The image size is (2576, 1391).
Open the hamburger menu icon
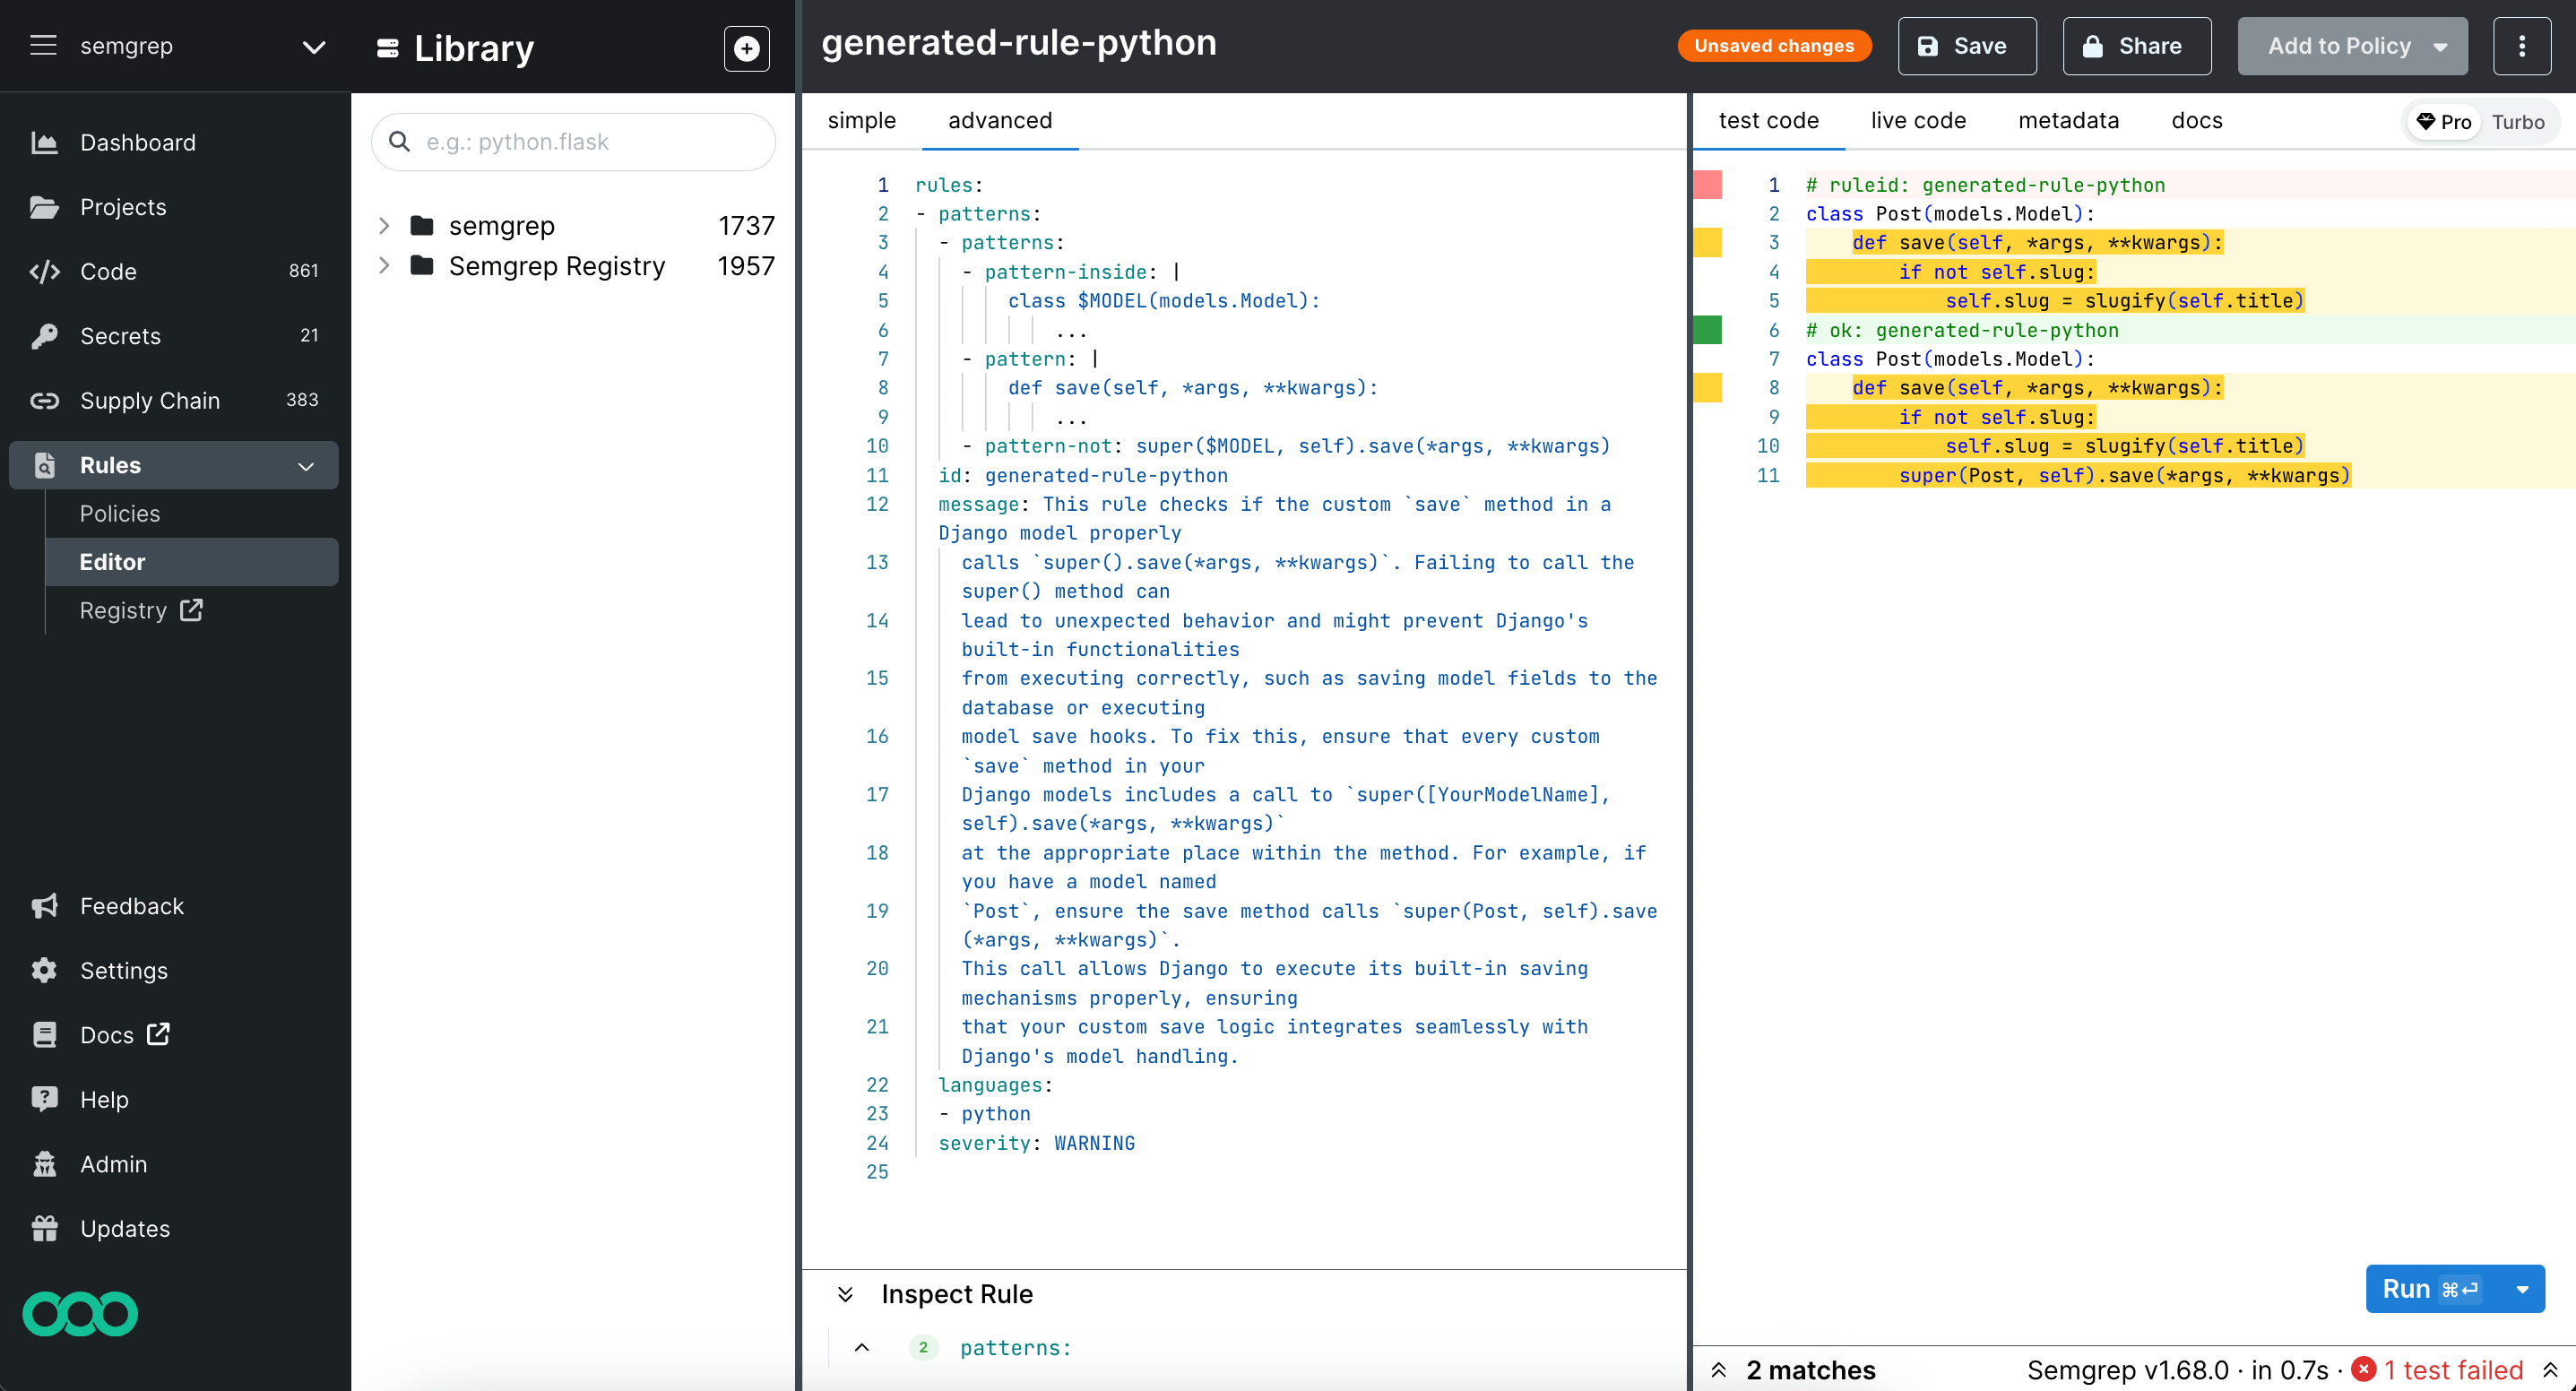coord(43,46)
